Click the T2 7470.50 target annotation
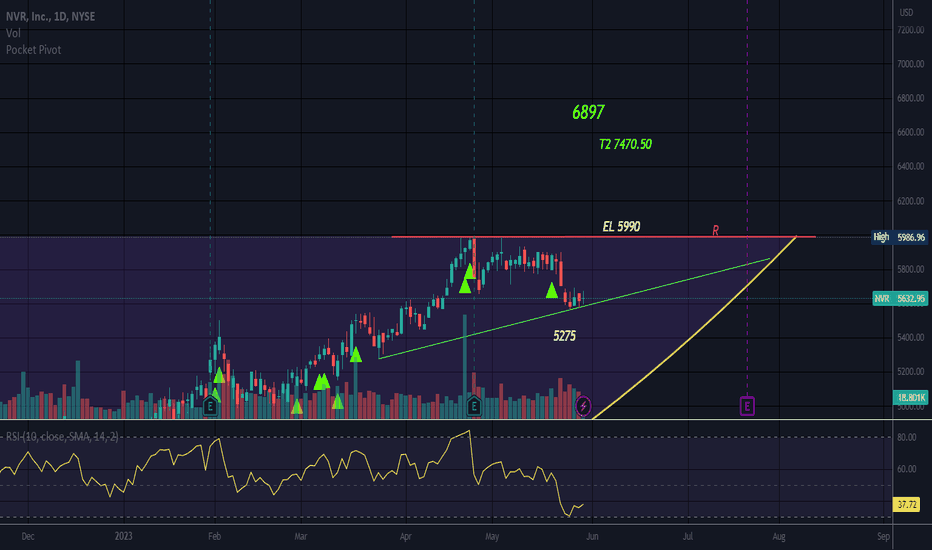The height and width of the screenshot is (550, 932). [625, 144]
